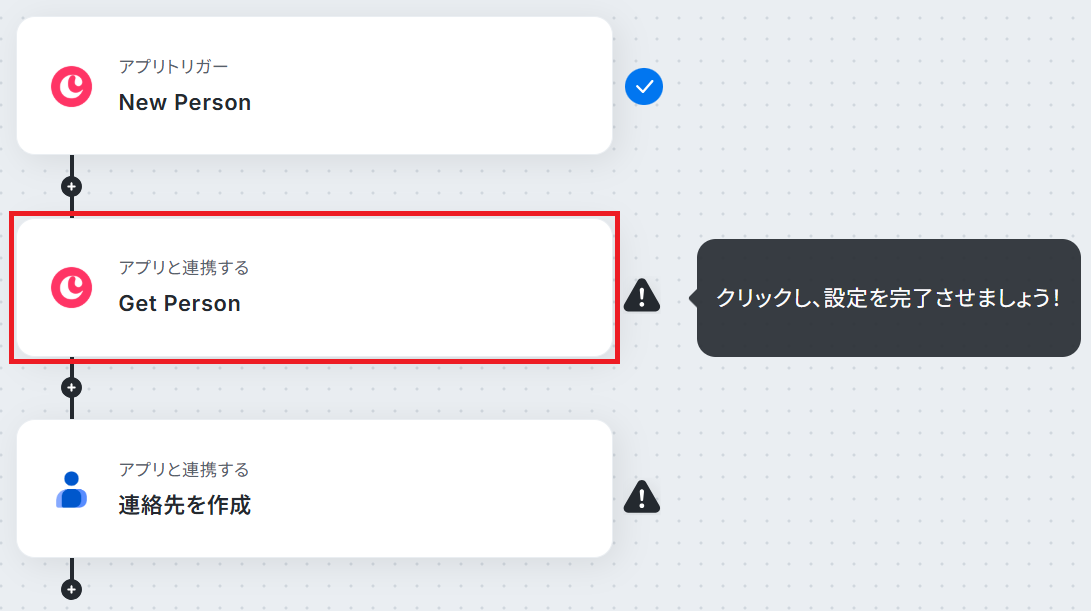Click アプリと連携する label above Get Person
The width and height of the screenshot is (1091, 611).
[184, 268]
